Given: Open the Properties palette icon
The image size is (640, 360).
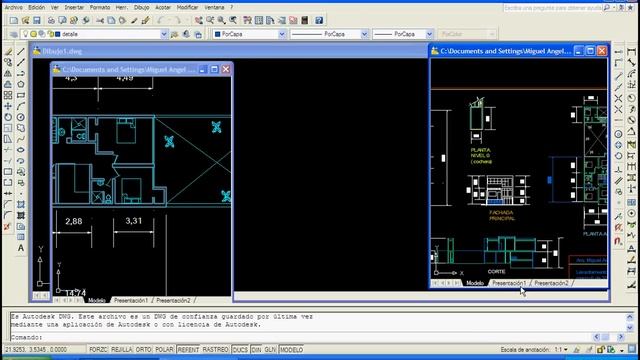Looking at the screenshot, I should click(x=247, y=20).
